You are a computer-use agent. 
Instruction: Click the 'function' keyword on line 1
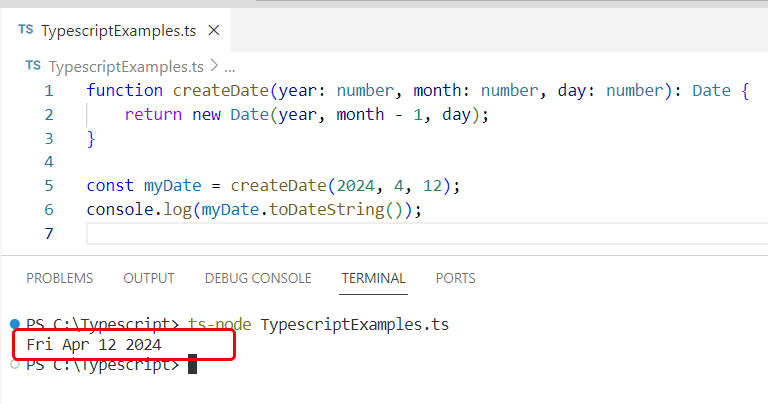coord(124,91)
